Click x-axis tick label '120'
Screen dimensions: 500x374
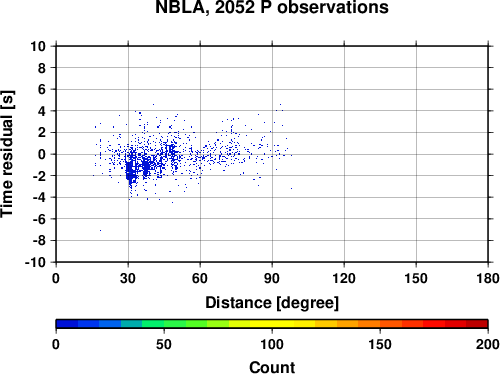pyautogui.click(x=344, y=278)
